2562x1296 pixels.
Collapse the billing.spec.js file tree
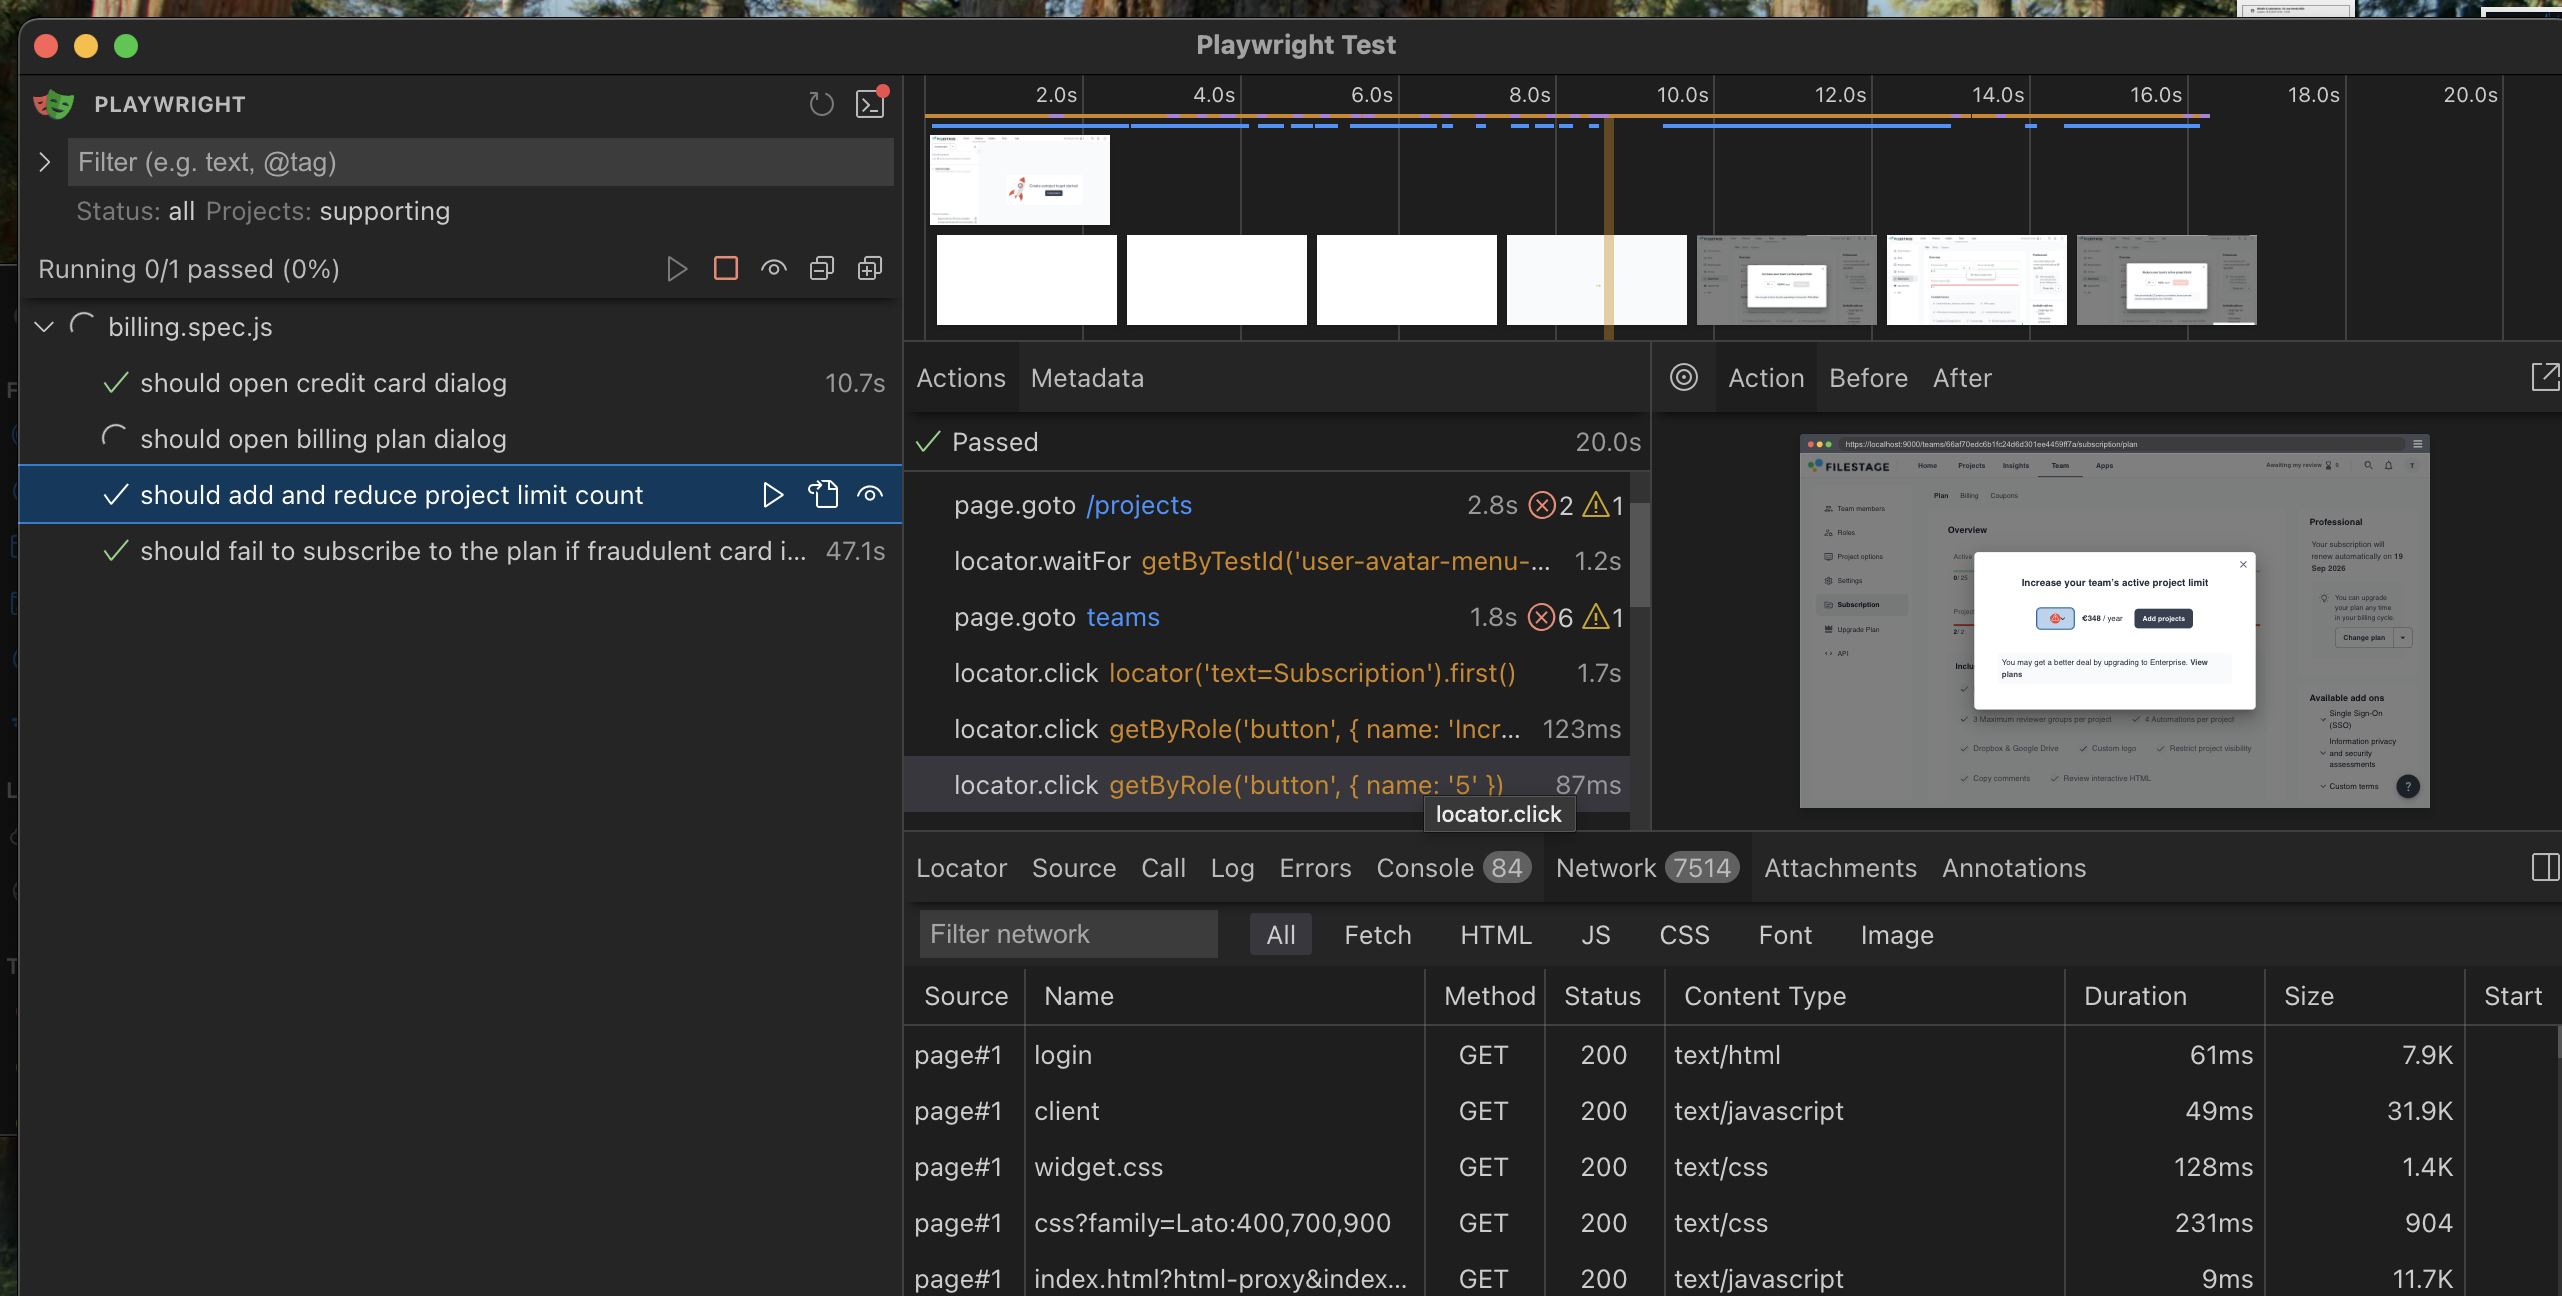point(44,327)
